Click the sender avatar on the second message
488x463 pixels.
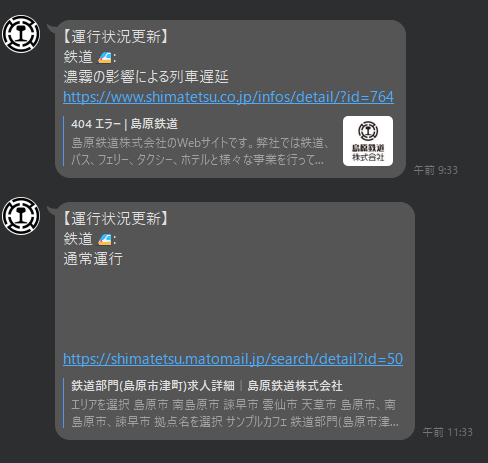click(x=21, y=216)
